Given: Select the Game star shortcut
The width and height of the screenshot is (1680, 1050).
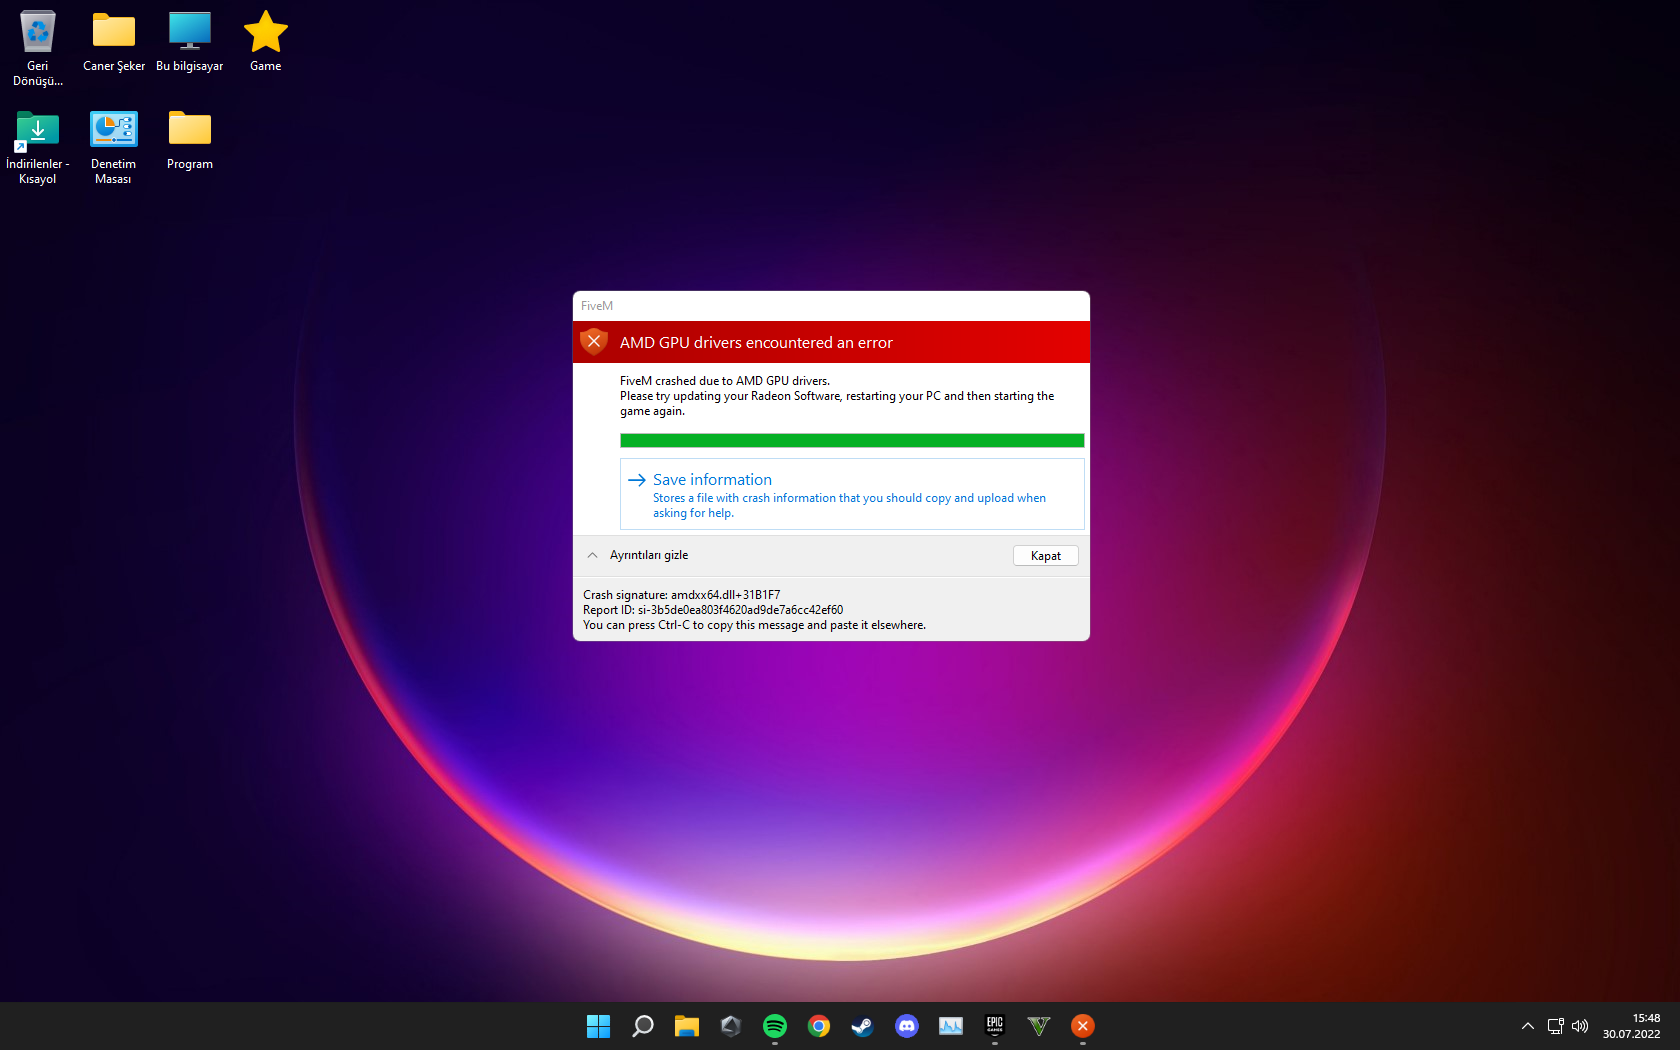Looking at the screenshot, I should (266, 41).
